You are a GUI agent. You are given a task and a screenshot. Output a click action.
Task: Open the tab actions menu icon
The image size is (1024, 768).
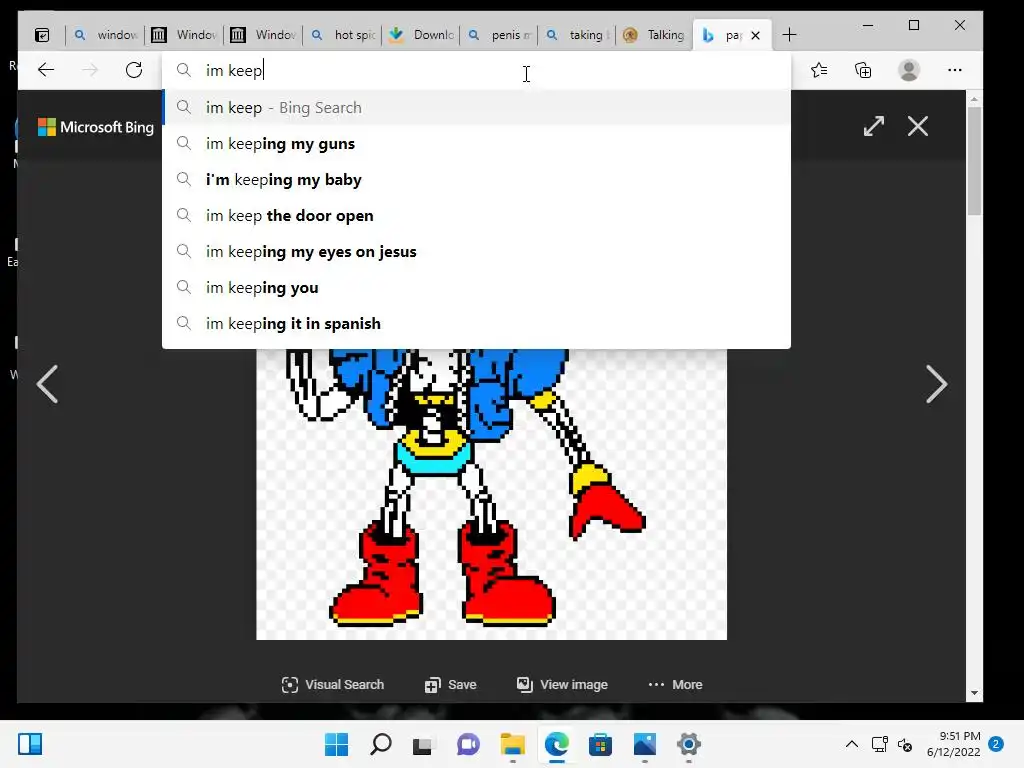[x=42, y=35]
